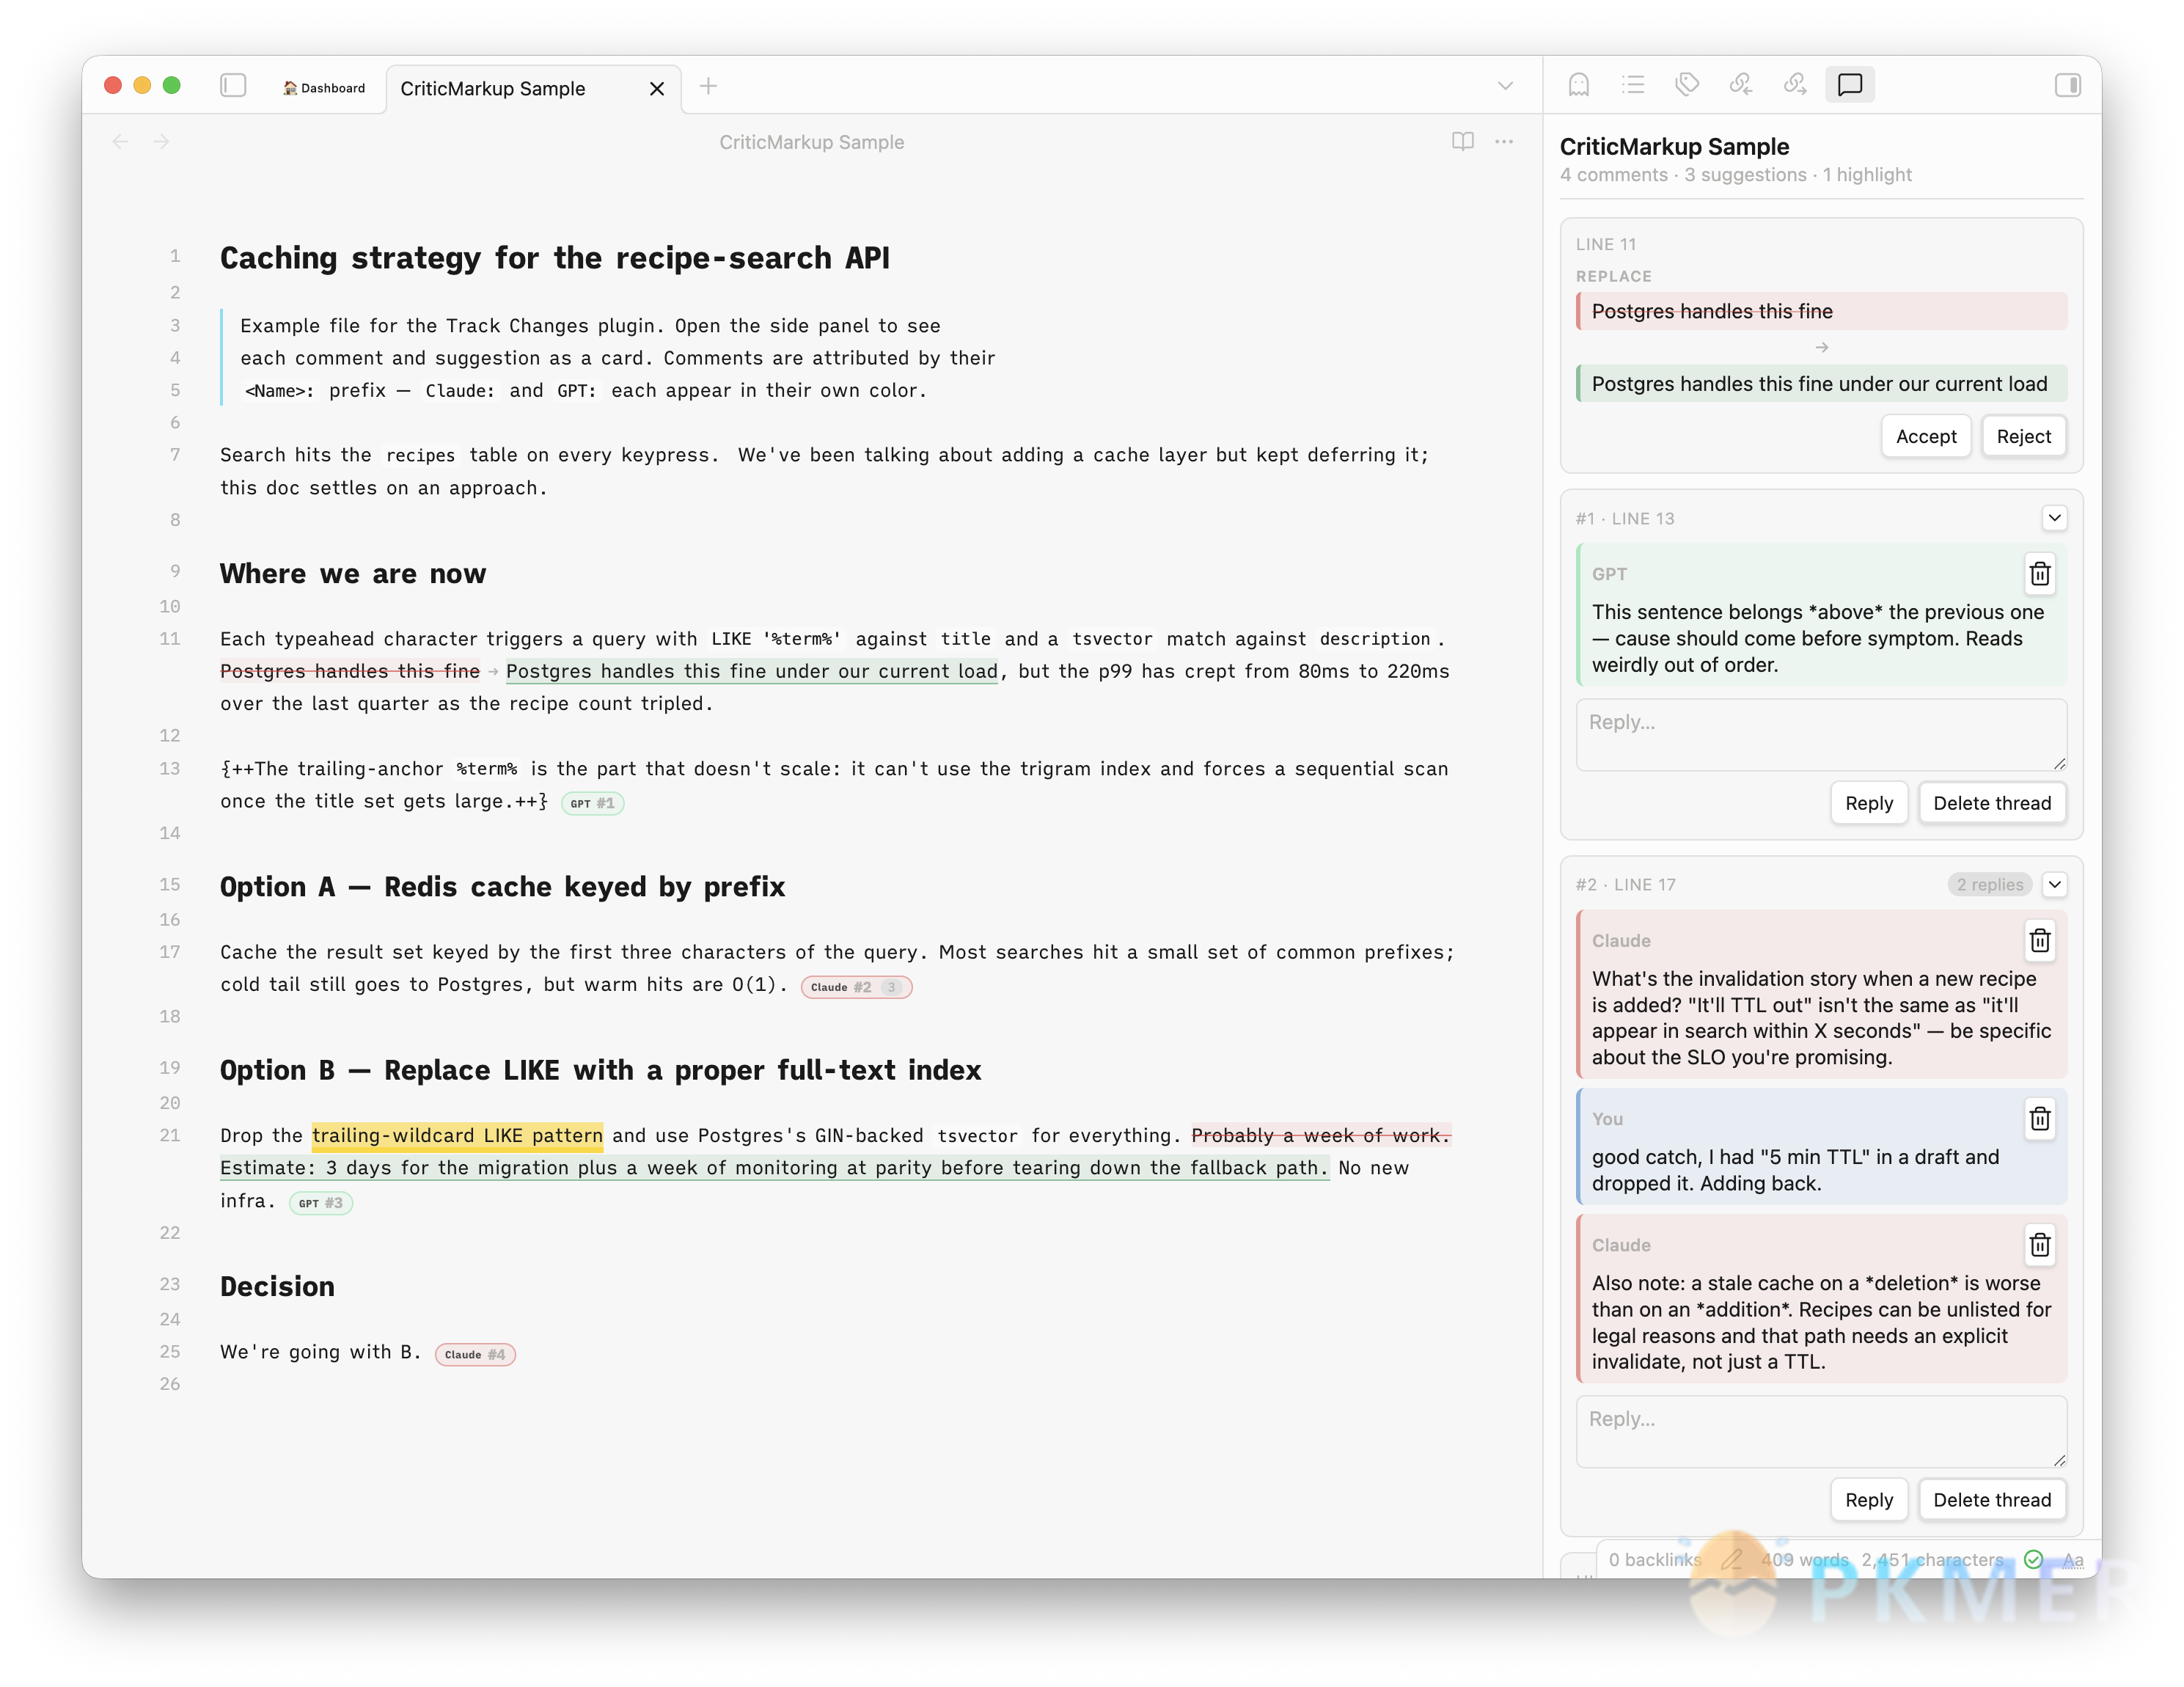Click heading 'Where we are now'
Screen dimensions: 2184x1687
pos(353,573)
